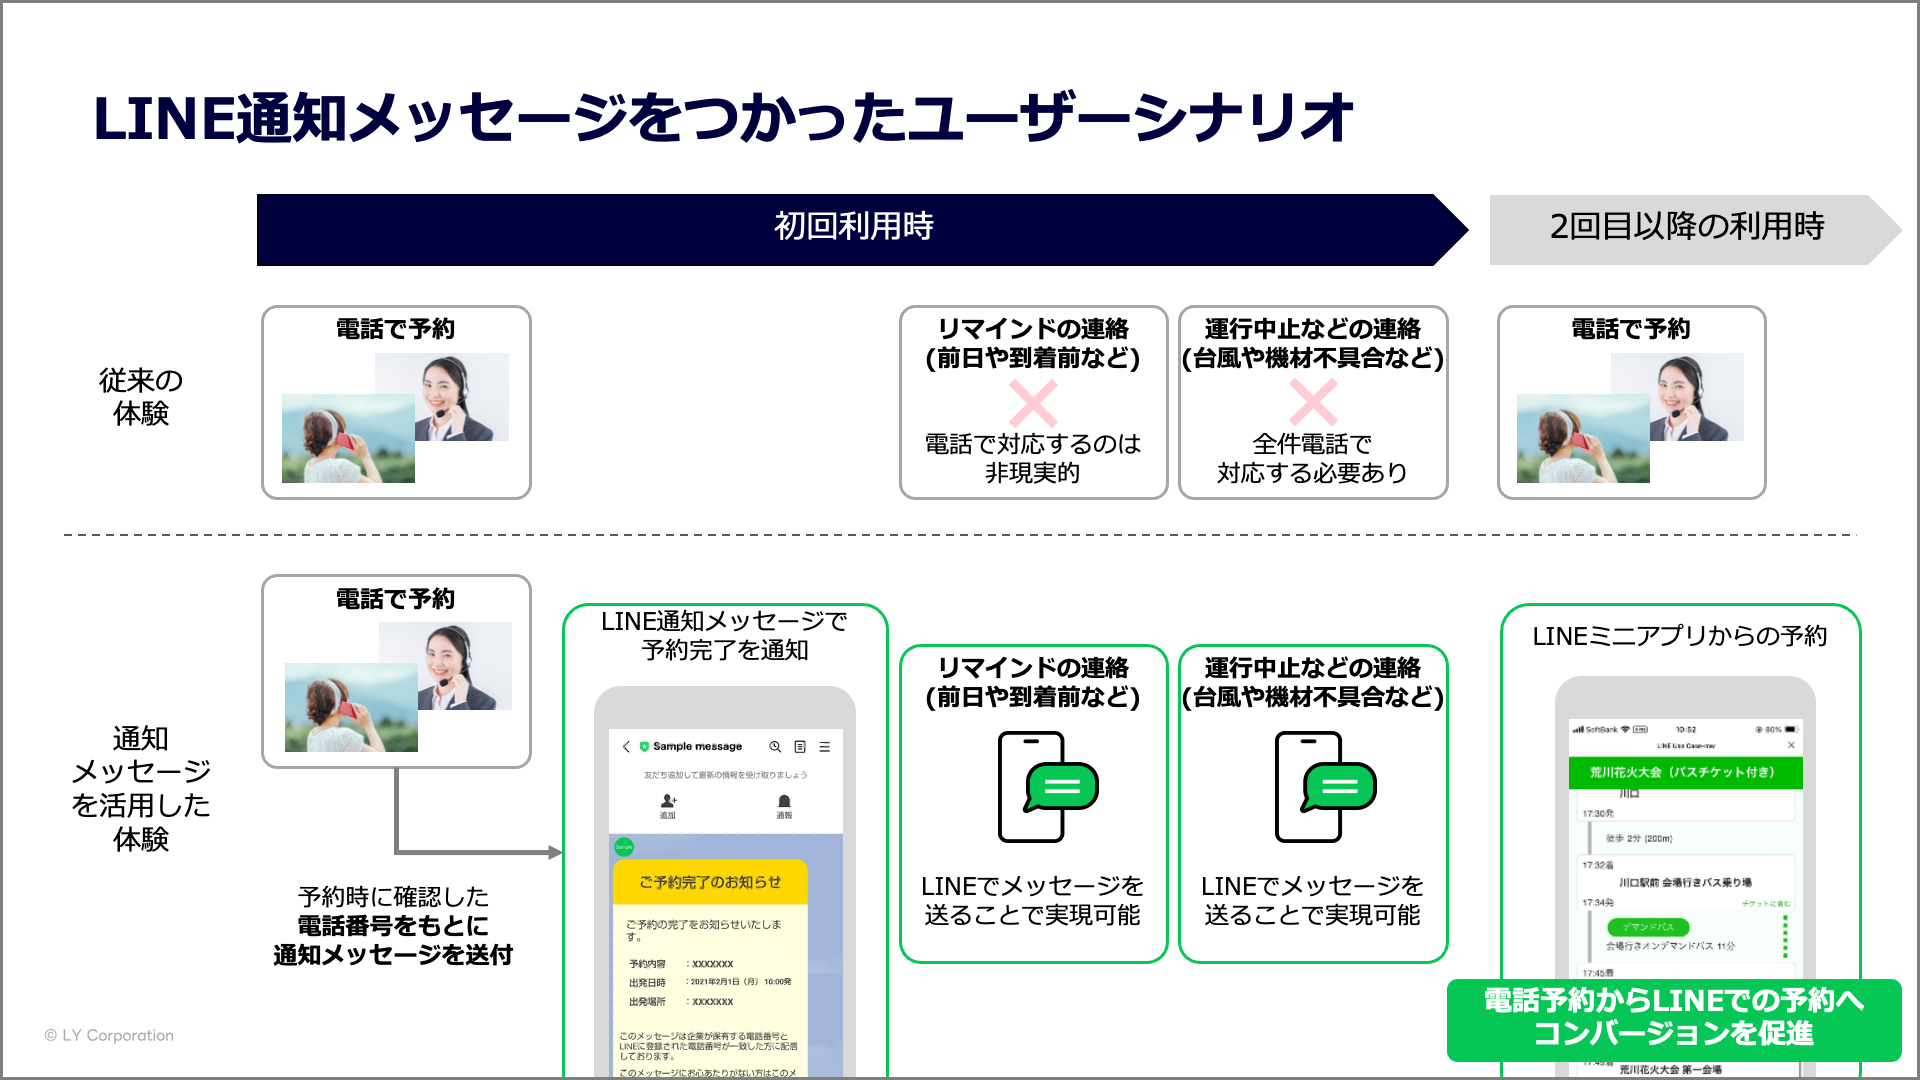This screenshot has width=1920, height=1080.
Task: Click the woman-on-phone photo in the top-left 電話で予約 card
Action: pos(348,438)
